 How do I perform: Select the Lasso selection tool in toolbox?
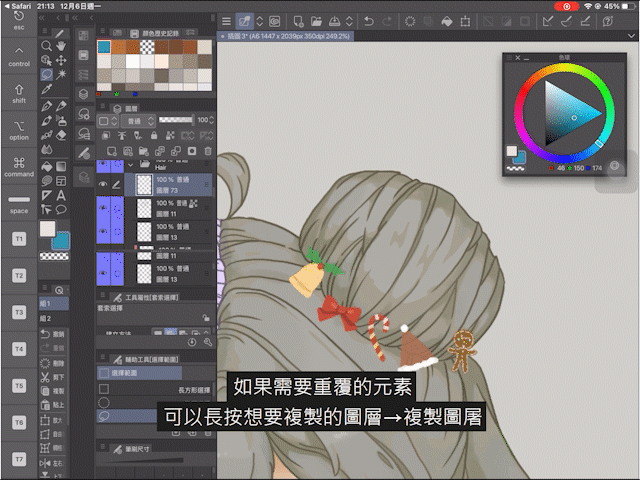click(x=47, y=74)
